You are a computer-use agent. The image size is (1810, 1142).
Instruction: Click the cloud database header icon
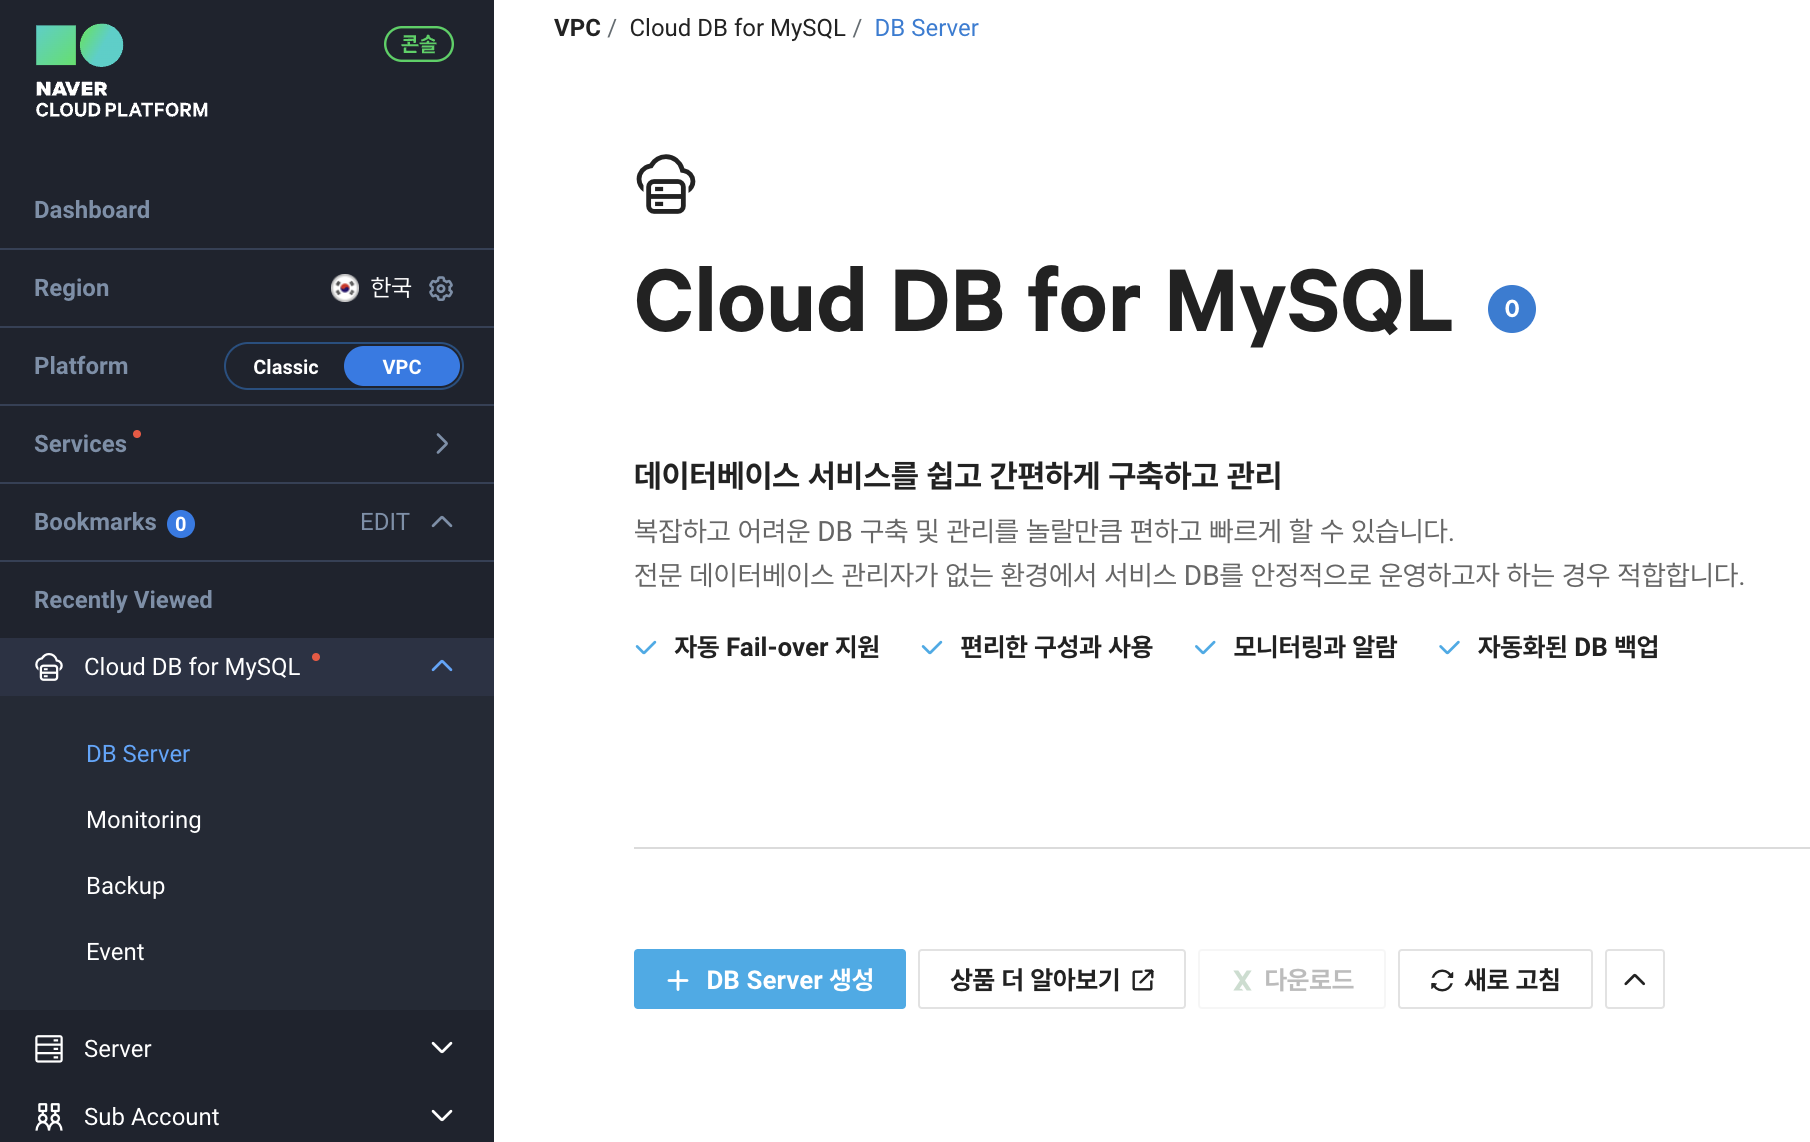tap(666, 184)
